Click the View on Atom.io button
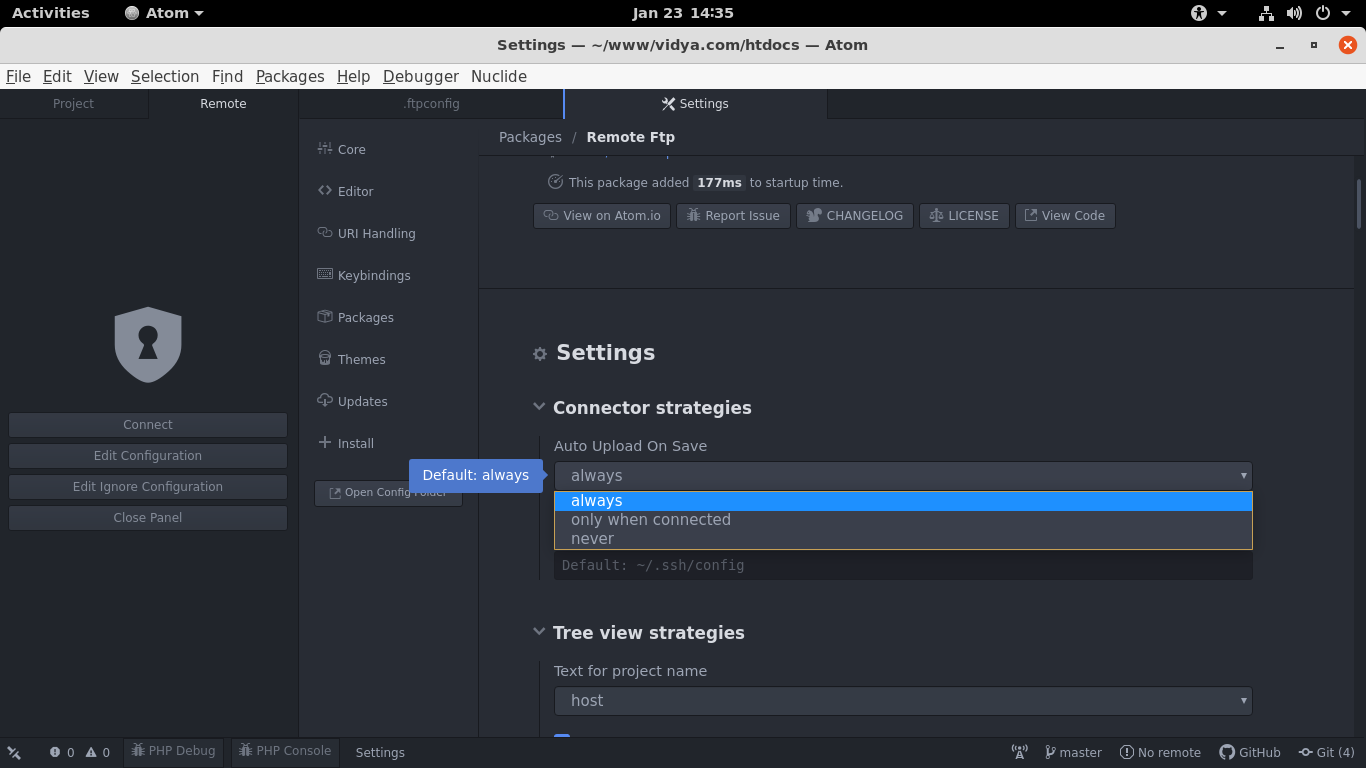The image size is (1366, 768). point(602,216)
